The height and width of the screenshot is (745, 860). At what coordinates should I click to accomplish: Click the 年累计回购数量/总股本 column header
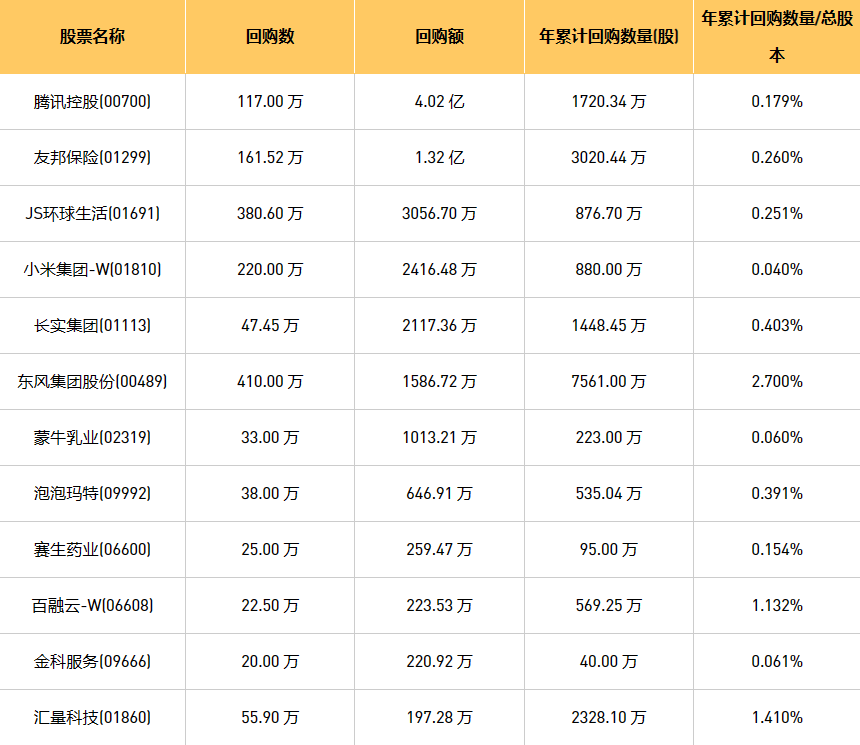click(777, 37)
